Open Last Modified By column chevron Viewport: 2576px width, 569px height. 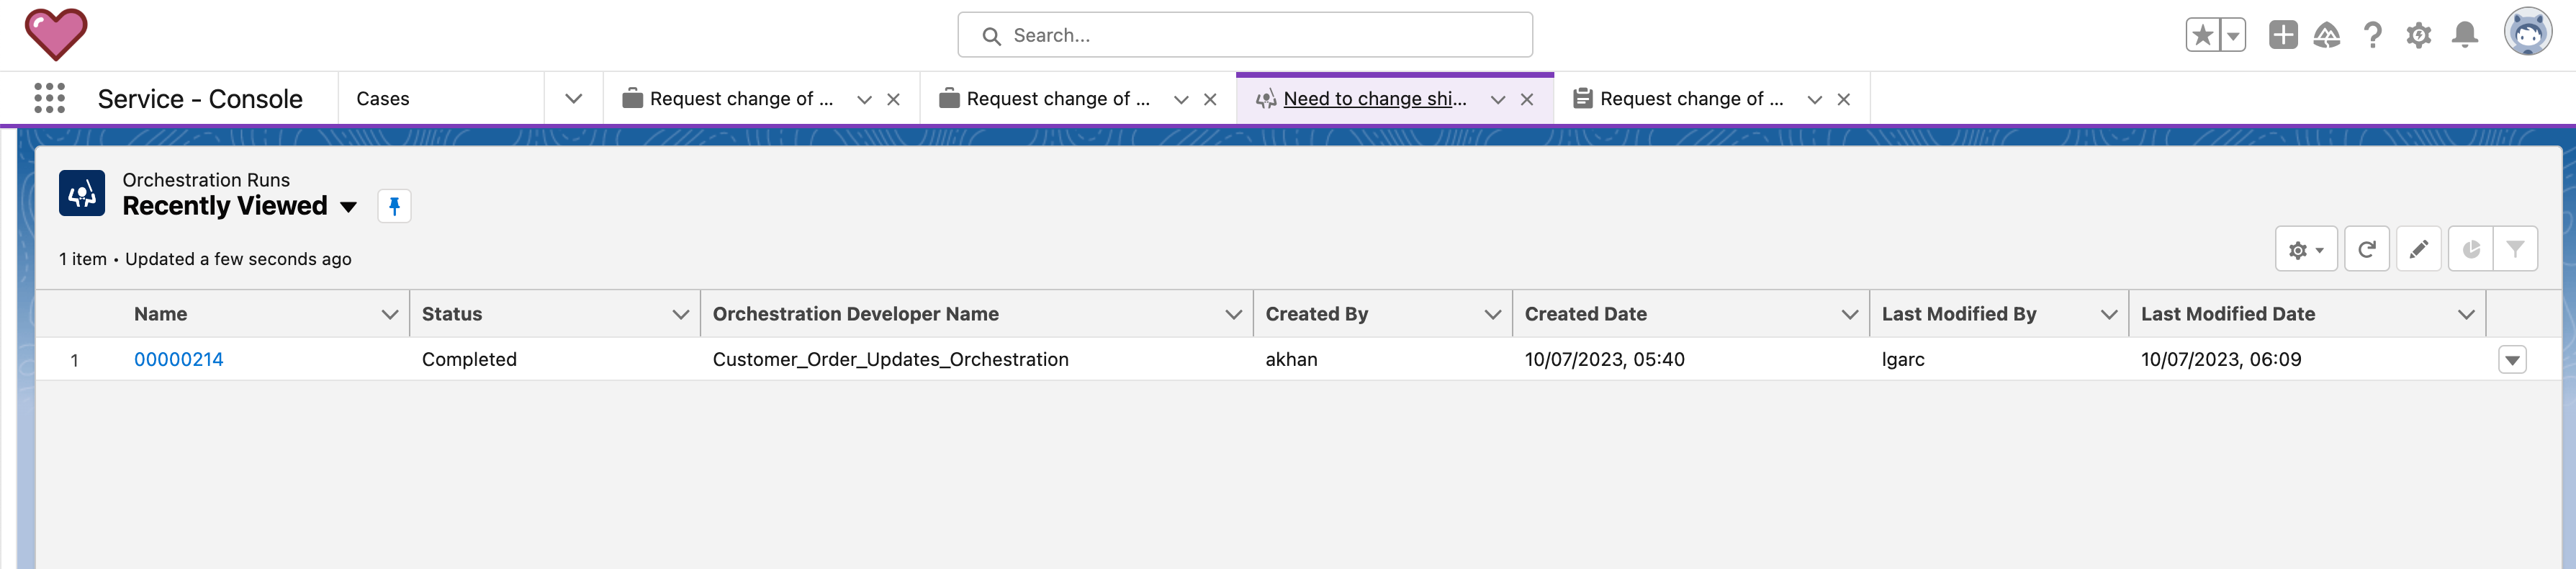click(x=2109, y=314)
